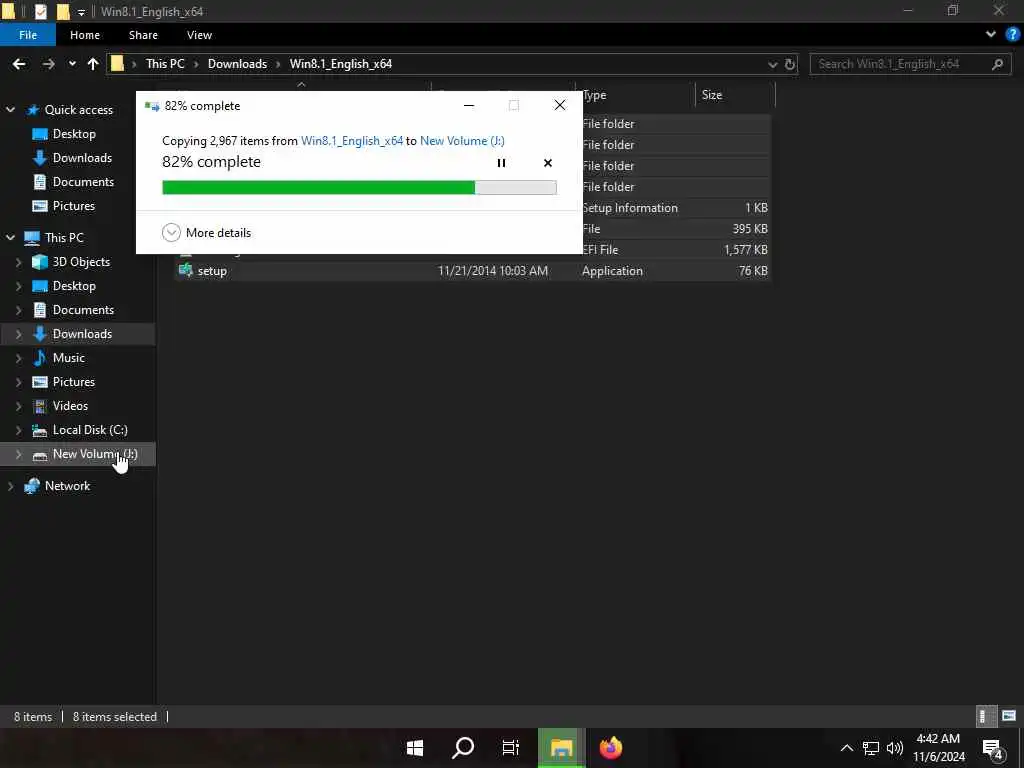Go forward with the right arrow
This screenshot has height=768, width=1024.
coord(48,64)
